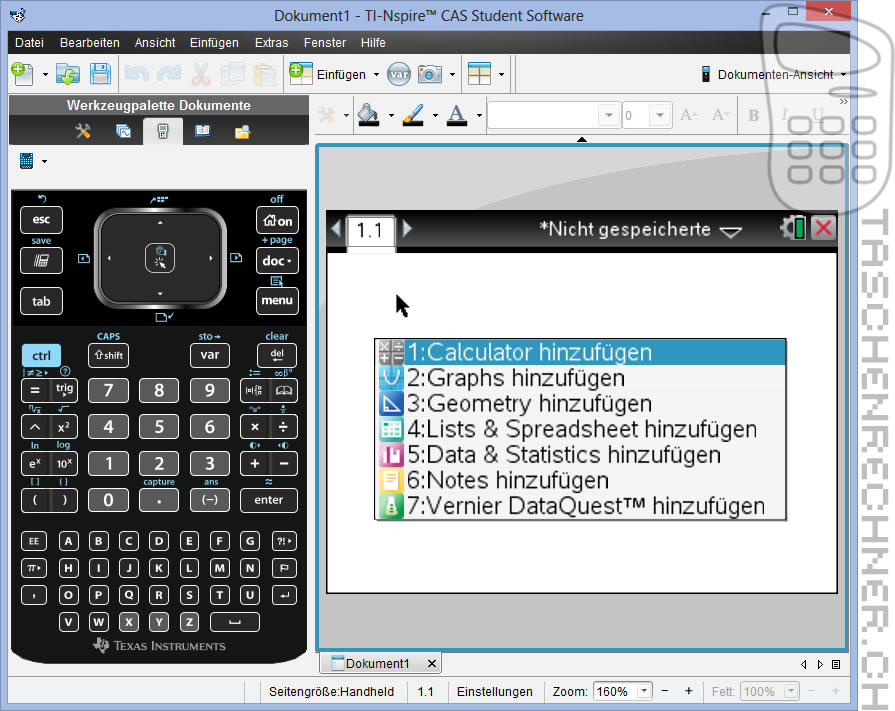
Task: Click the trig key on keypad
Action: [x=64, y=390]
